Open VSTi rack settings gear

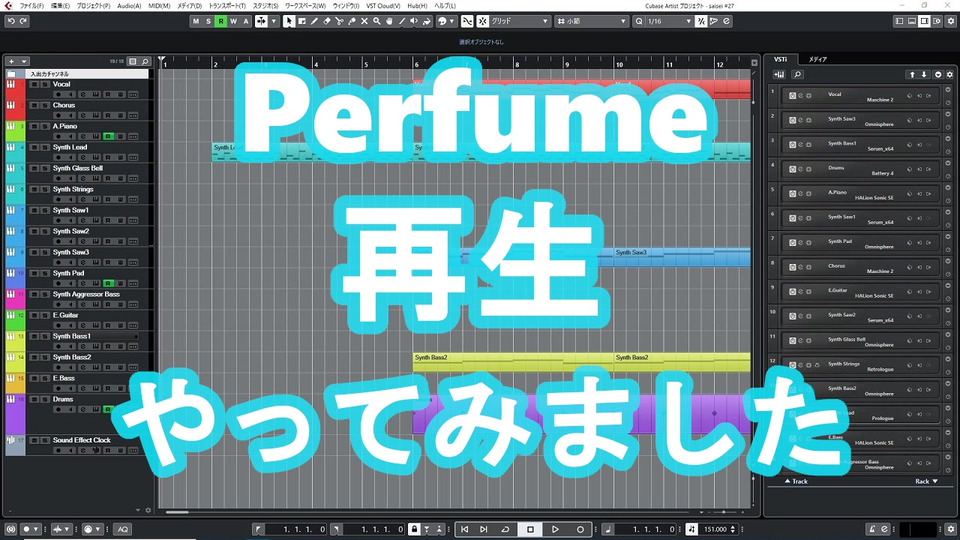950,75
